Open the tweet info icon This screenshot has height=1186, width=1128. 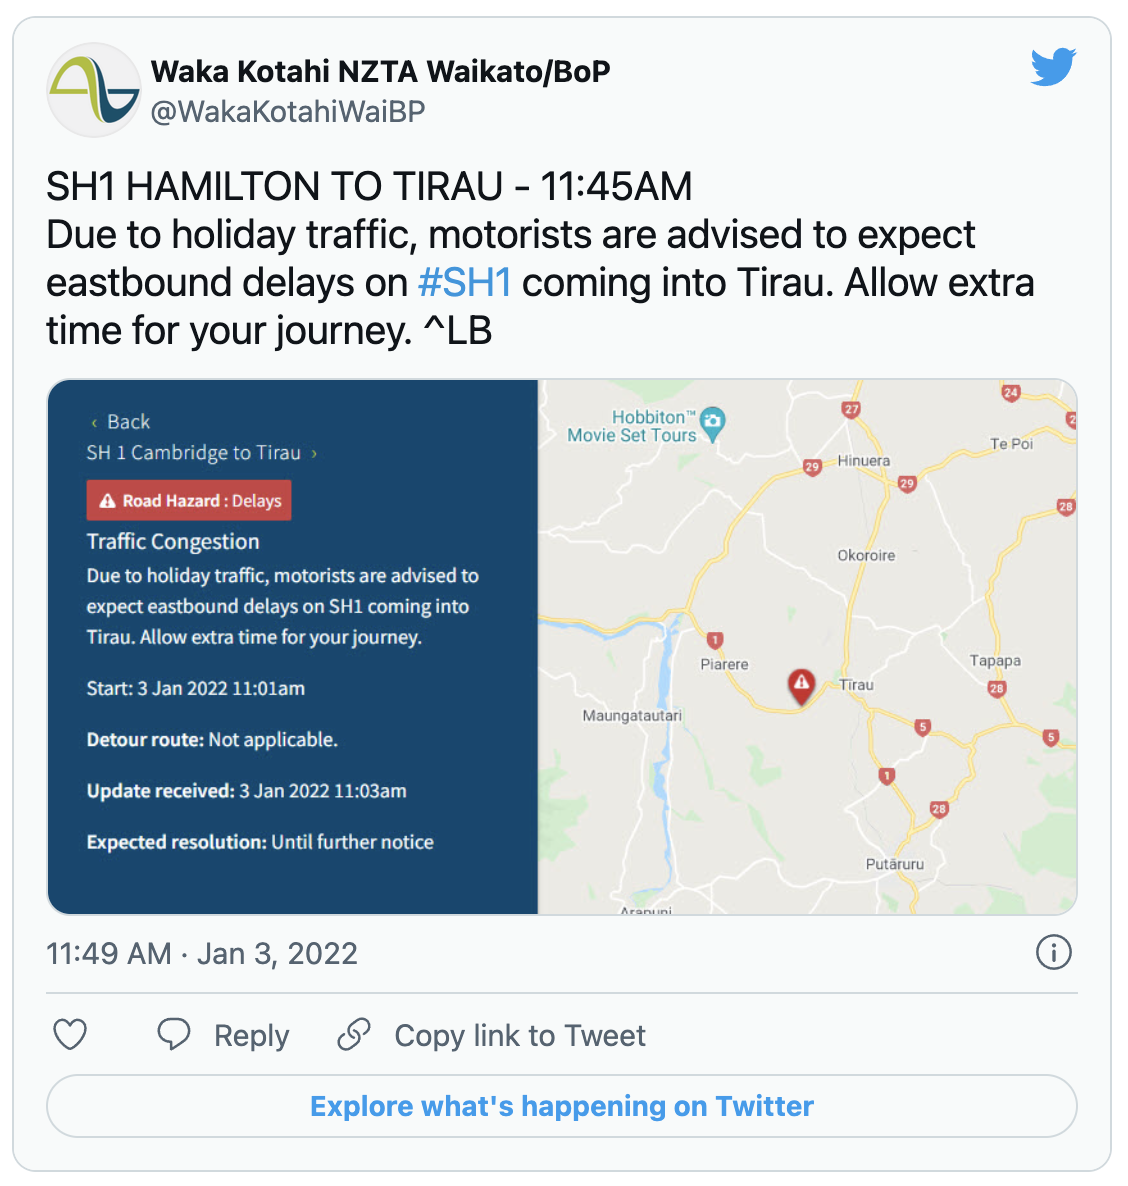[1054, 952]
